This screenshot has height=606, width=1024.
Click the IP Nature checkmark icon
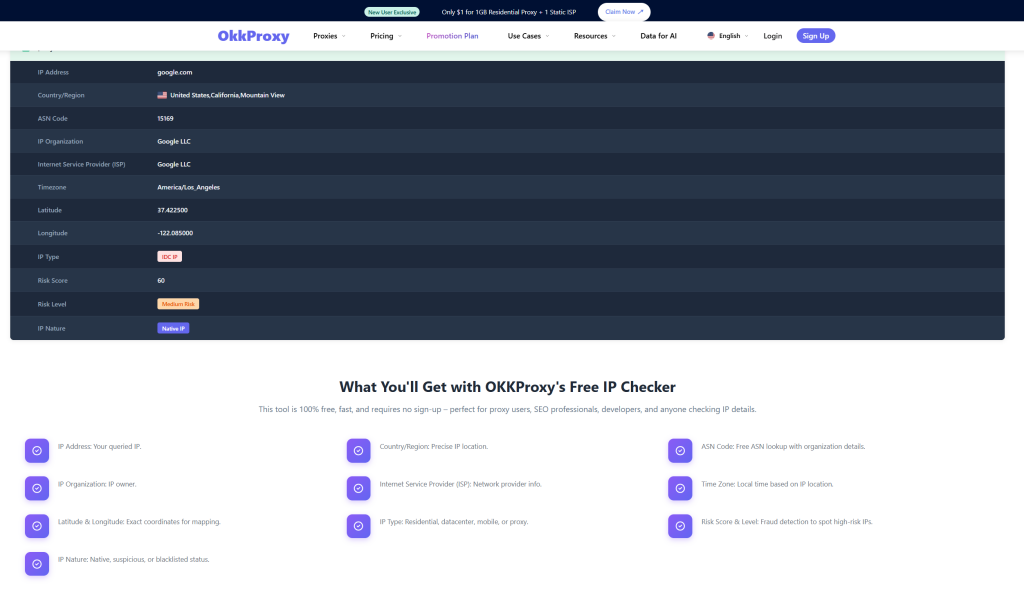coord(37,563)
